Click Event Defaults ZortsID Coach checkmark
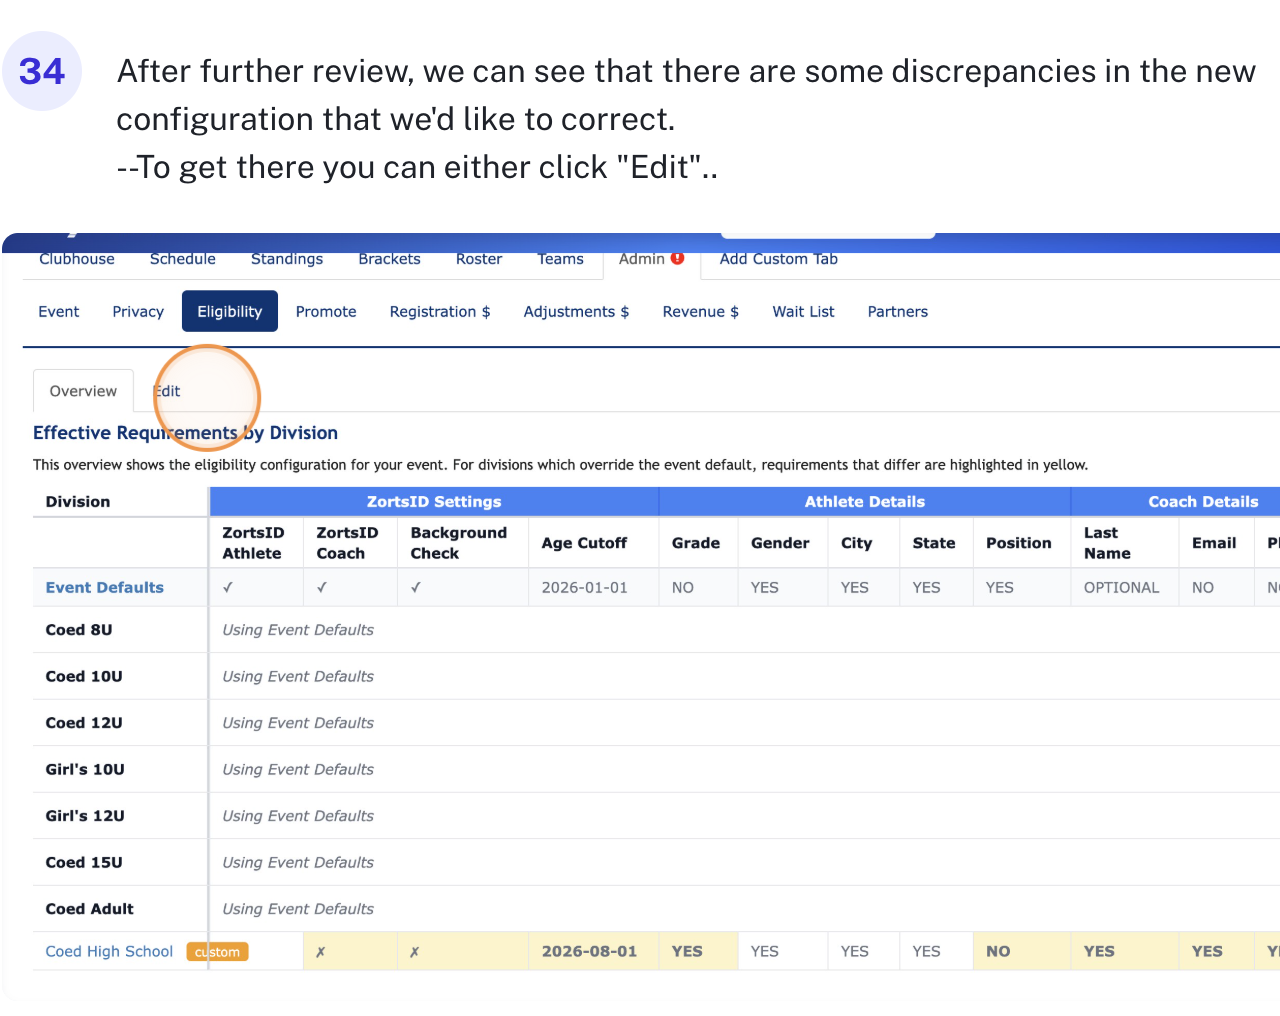The image size is (1280, 1016). click(322, 588)
